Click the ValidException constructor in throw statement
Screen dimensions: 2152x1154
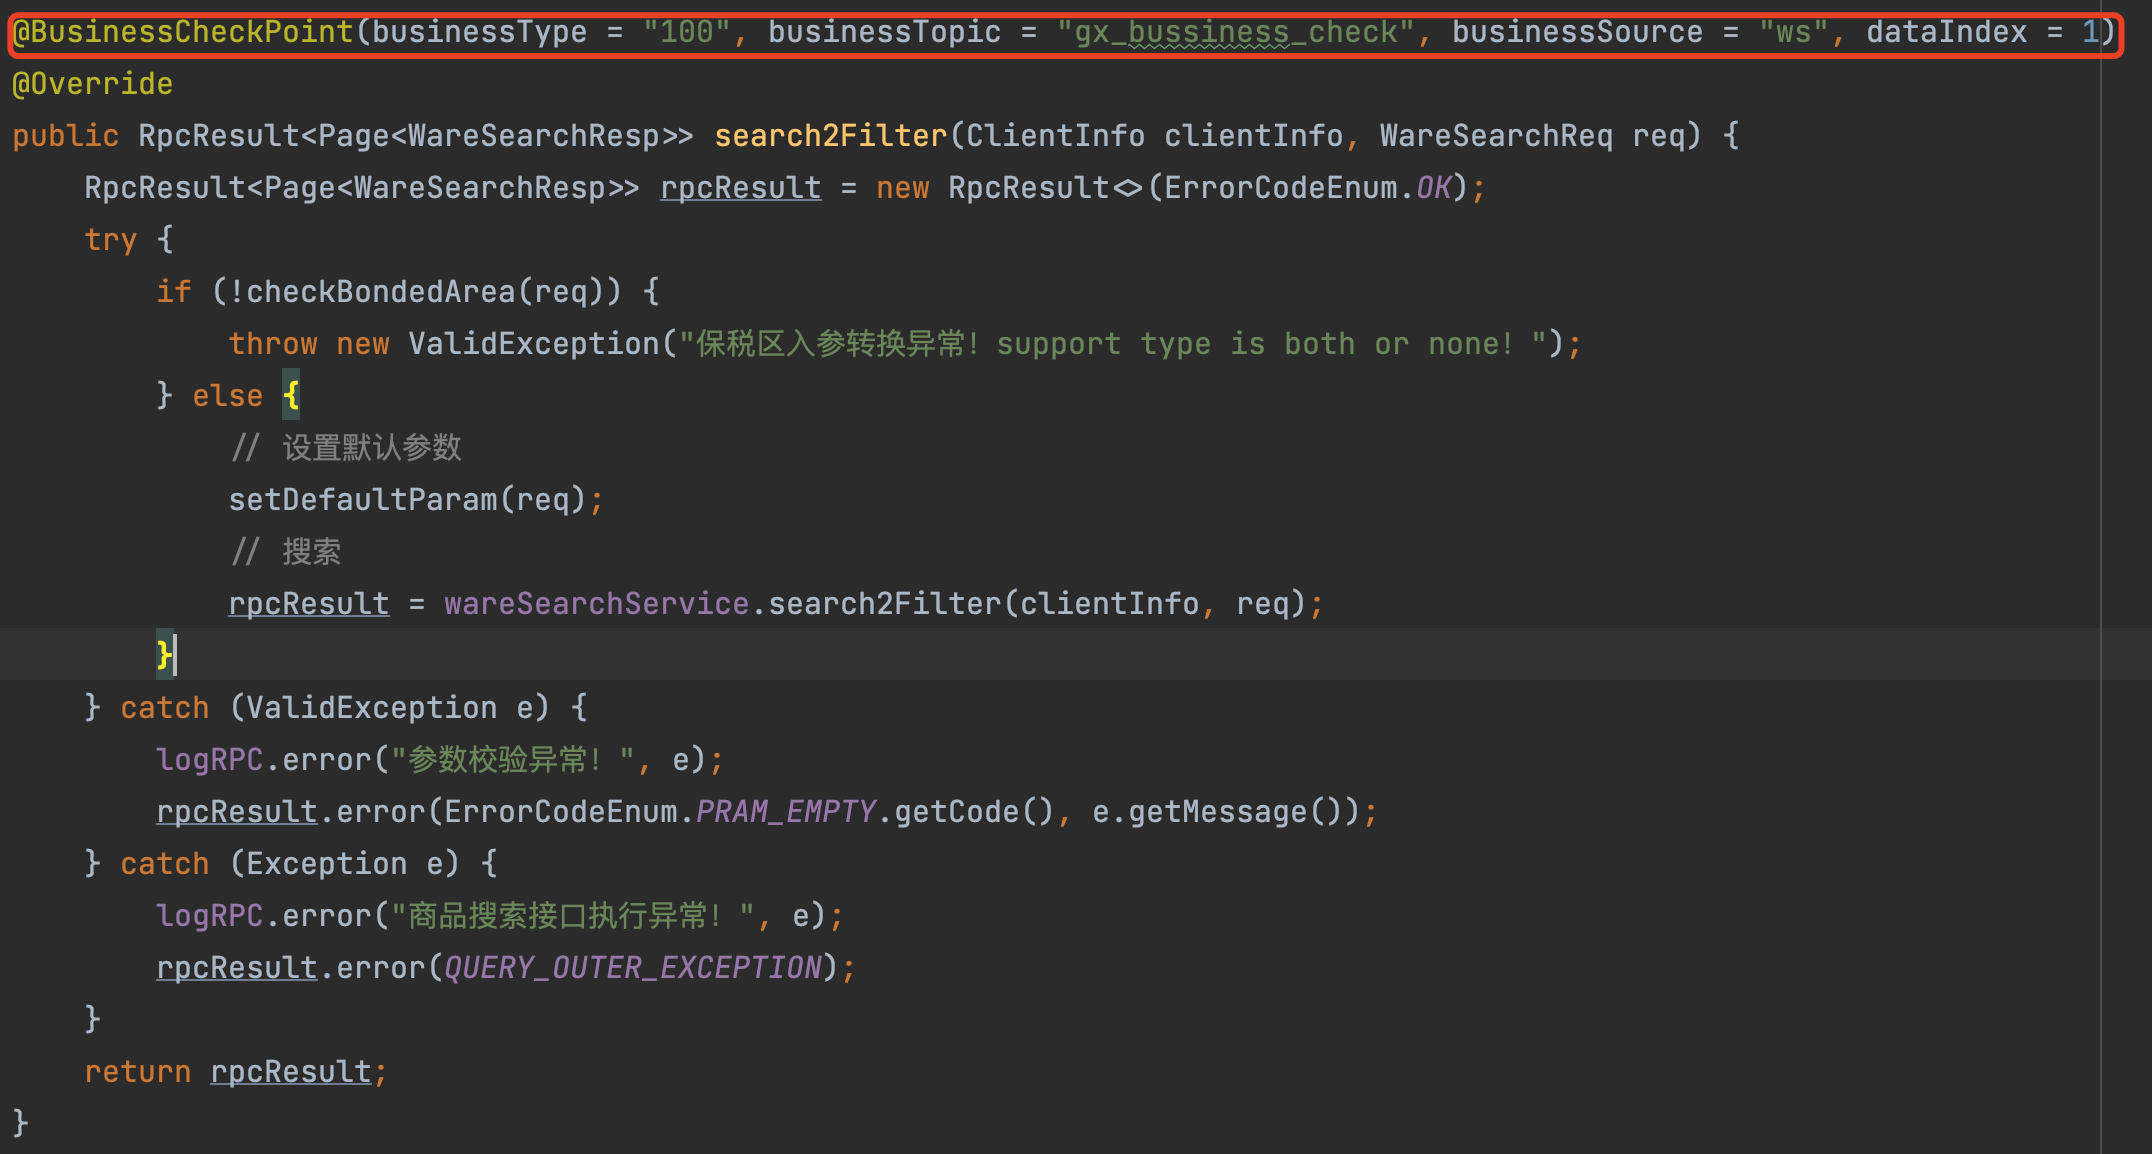[x=534, y=344]
